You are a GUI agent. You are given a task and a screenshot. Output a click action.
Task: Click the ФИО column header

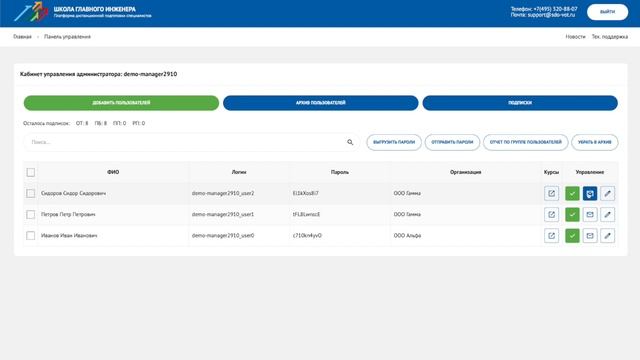[x=113, y=172]
